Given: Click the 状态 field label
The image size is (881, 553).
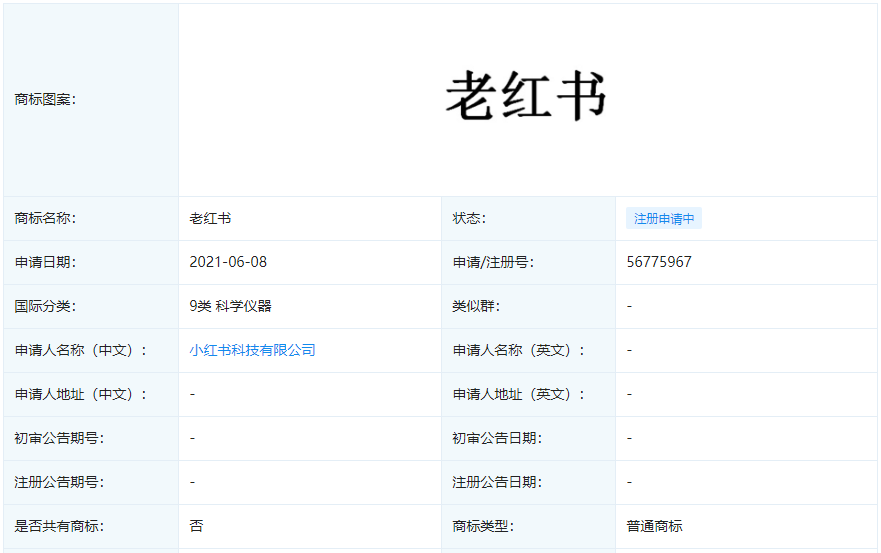Looking at the screenshot, I should click(x=469, y=218).
